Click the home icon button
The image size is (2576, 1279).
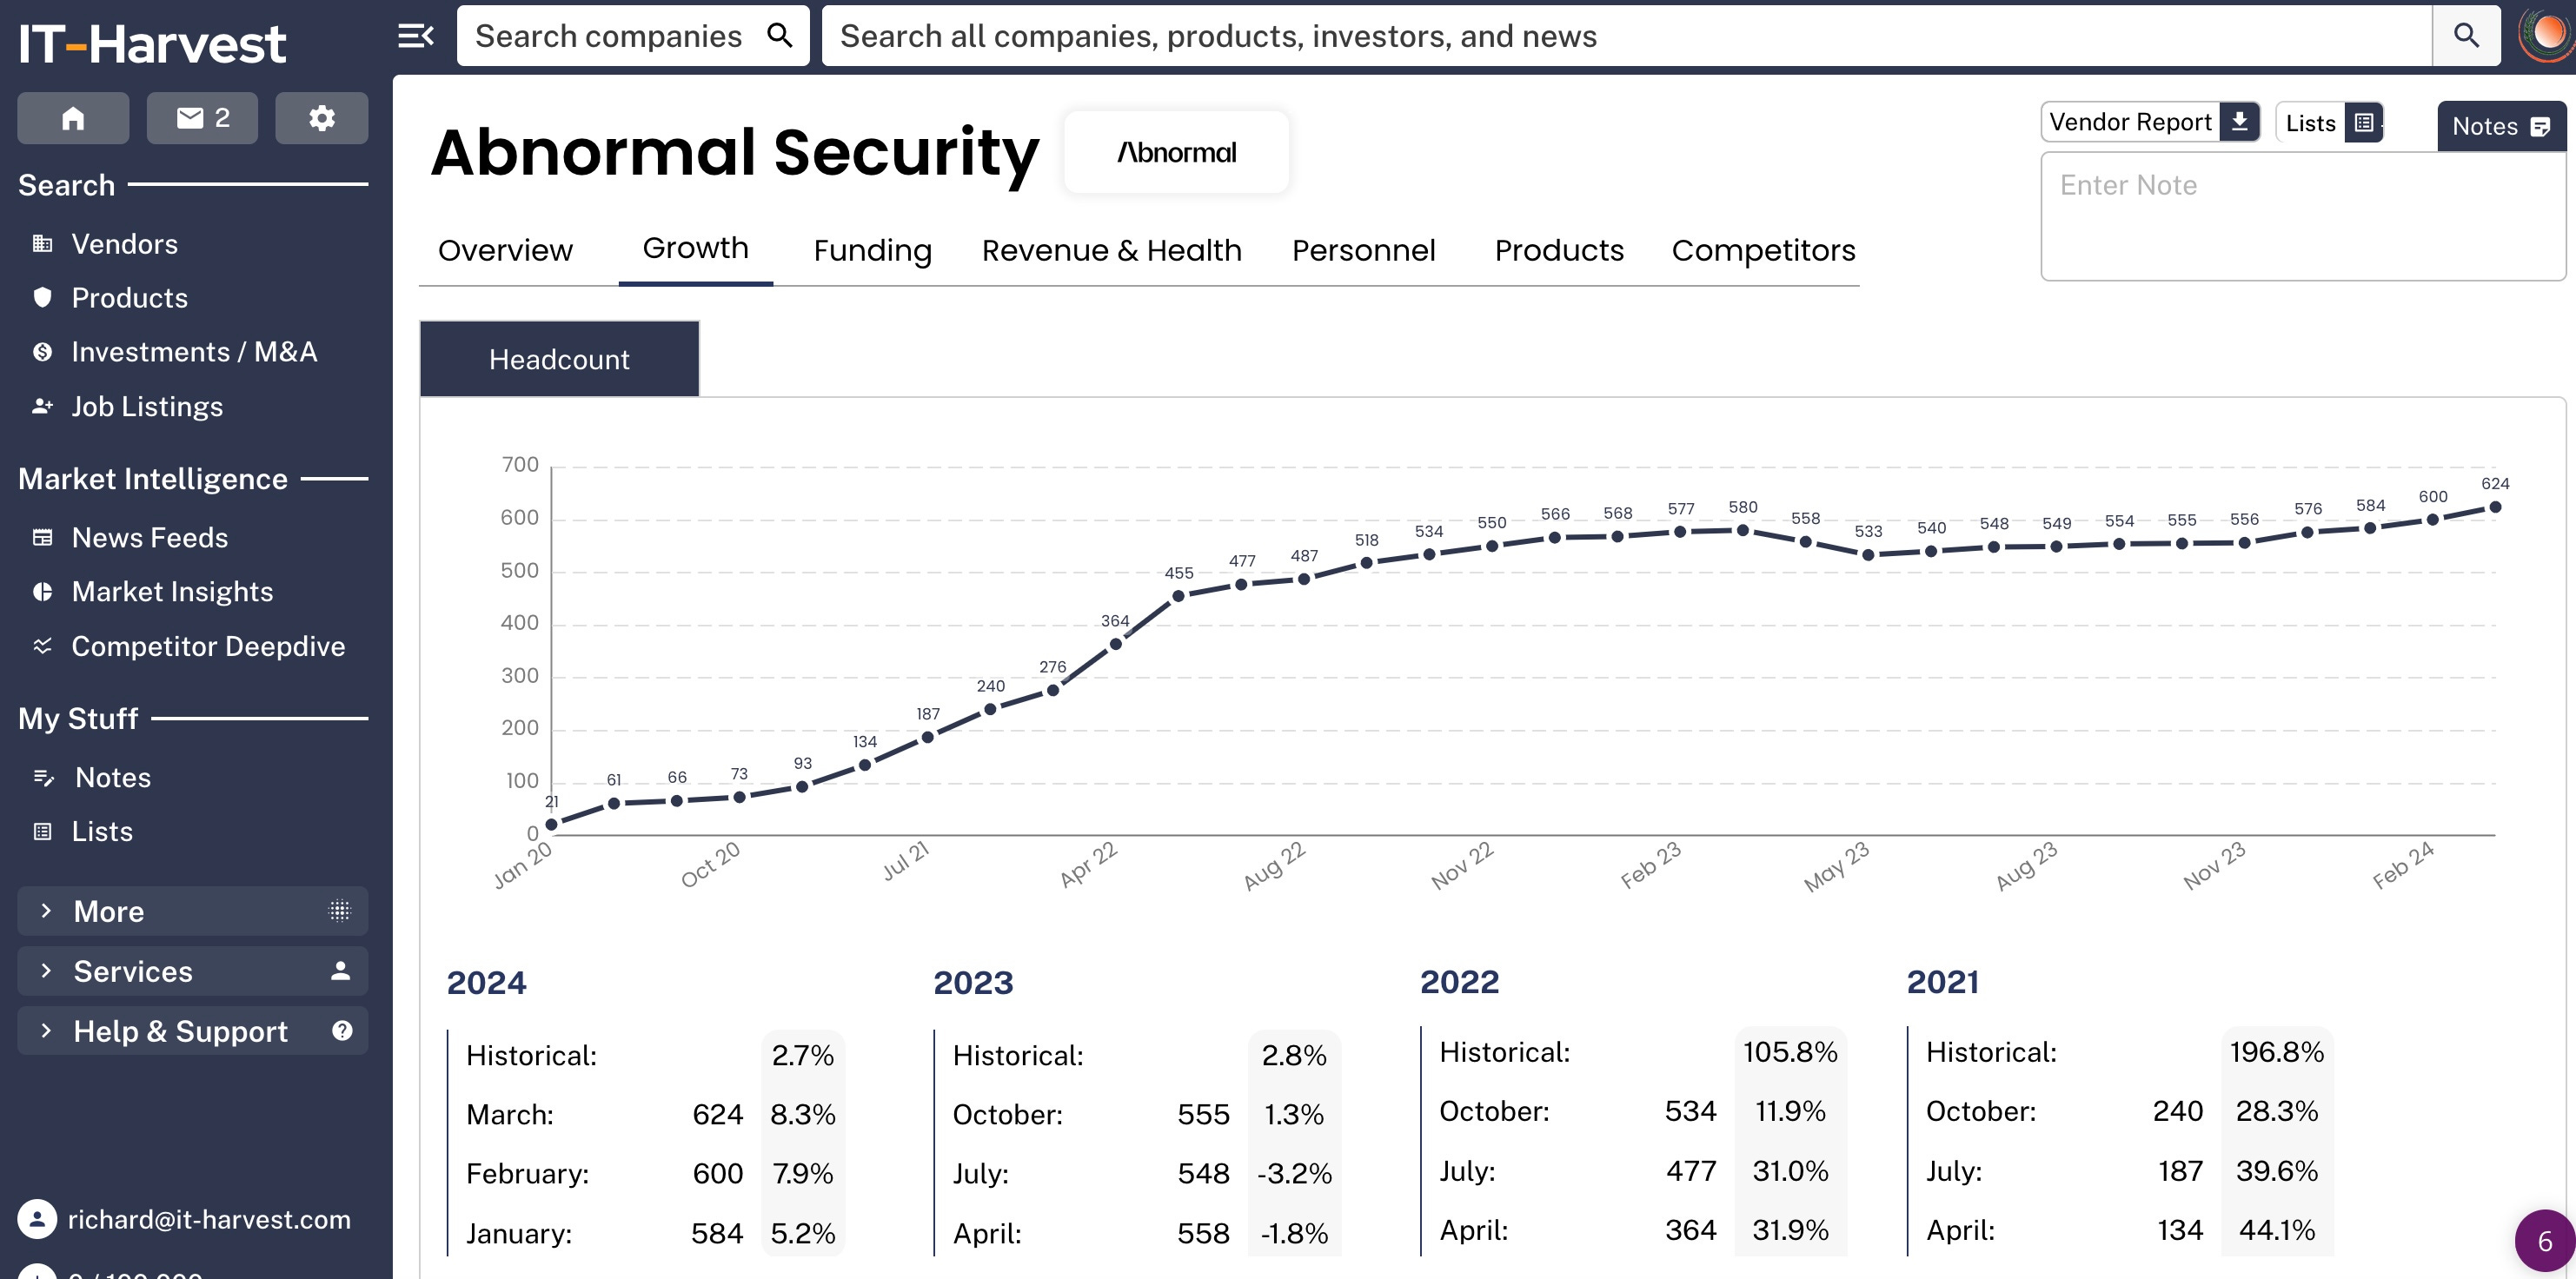click(x=73, y=118)
